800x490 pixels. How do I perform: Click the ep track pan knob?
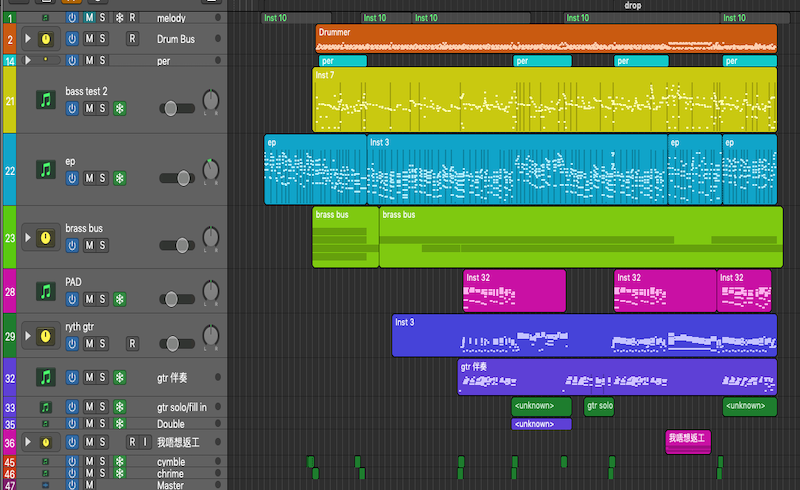pyautogui.click(x=210, y=169)
